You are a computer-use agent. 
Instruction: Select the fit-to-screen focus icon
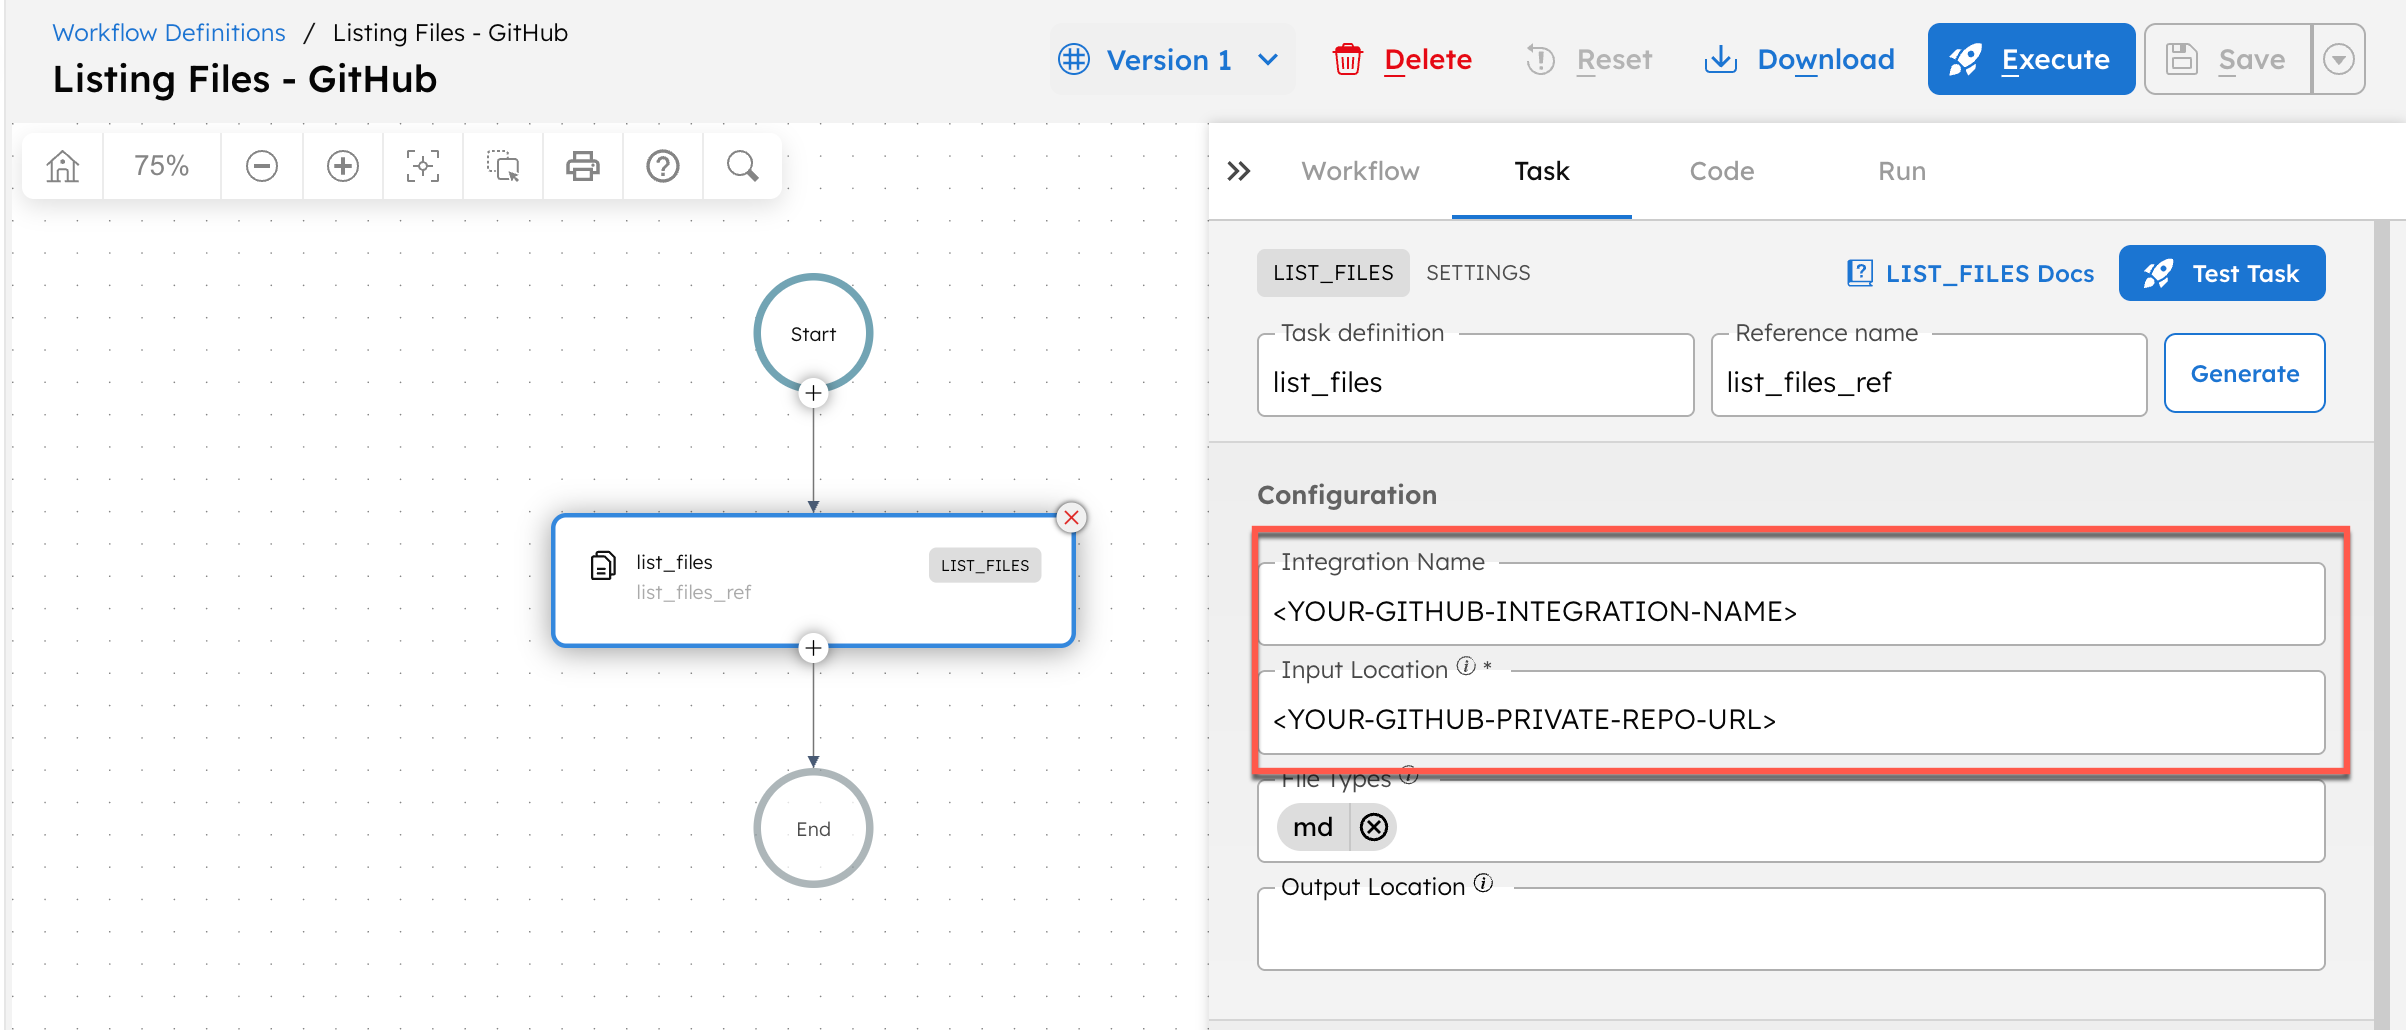pos(422,165)
